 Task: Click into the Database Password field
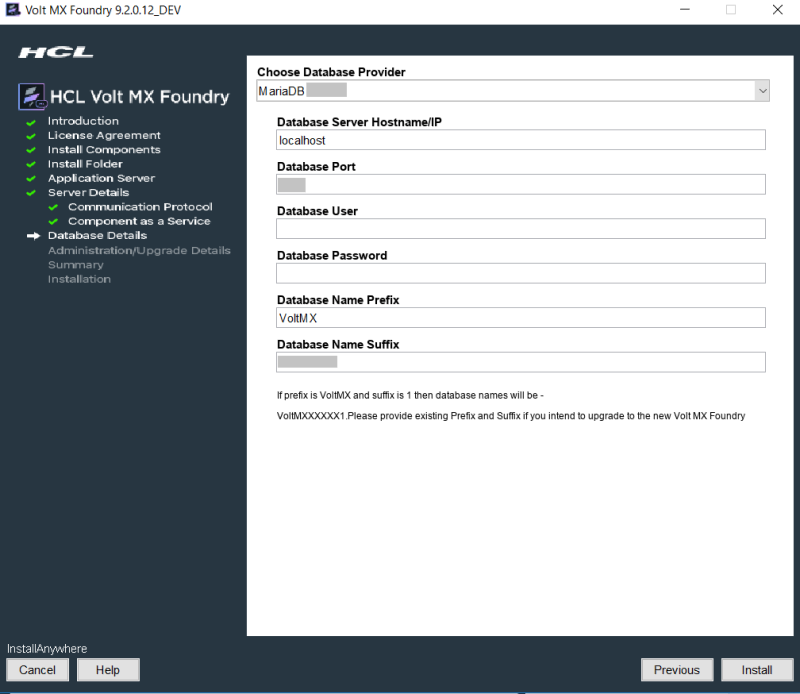tap(520, 273)
